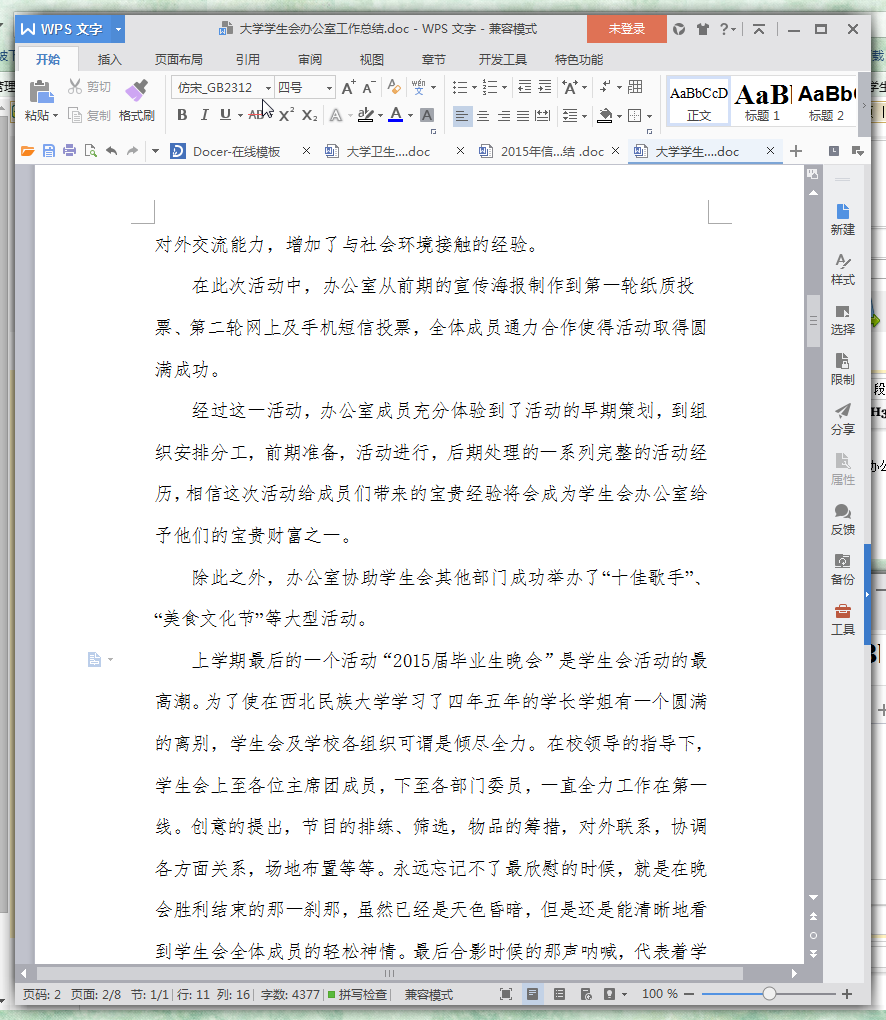Open the bullets list dropdown arrow
This screenshot has width=886, height=1020.
(x=475, y=88)
